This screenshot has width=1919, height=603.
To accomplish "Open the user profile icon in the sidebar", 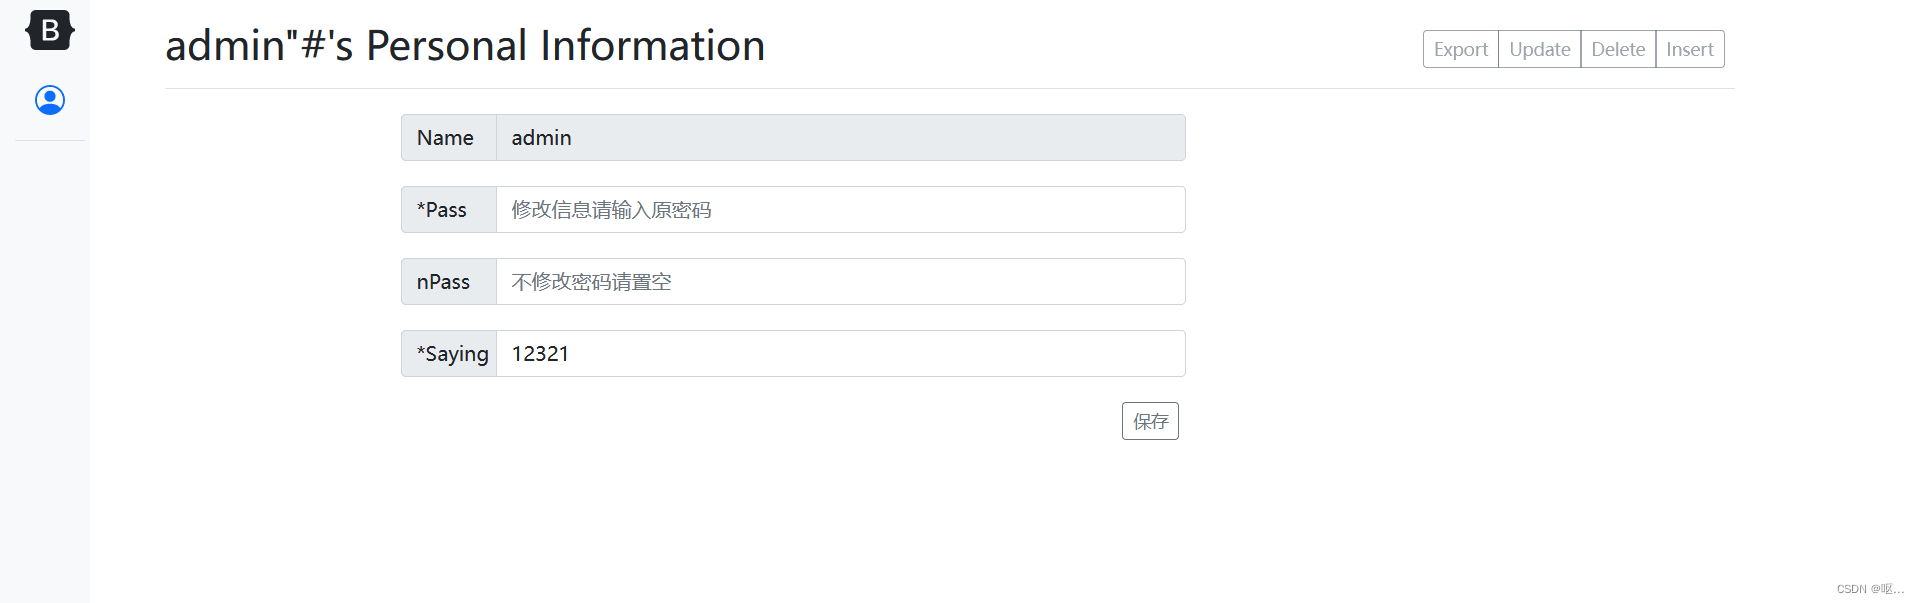I will pos(48,100).
